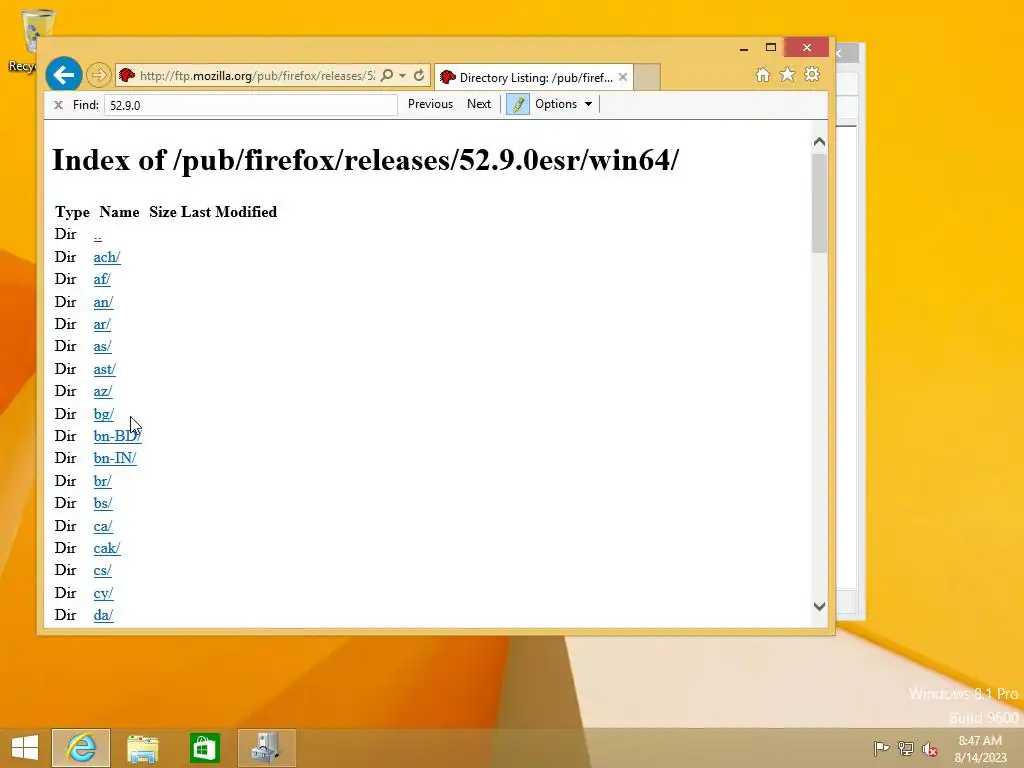Open the ast/ directory link

tap(104, 370)
